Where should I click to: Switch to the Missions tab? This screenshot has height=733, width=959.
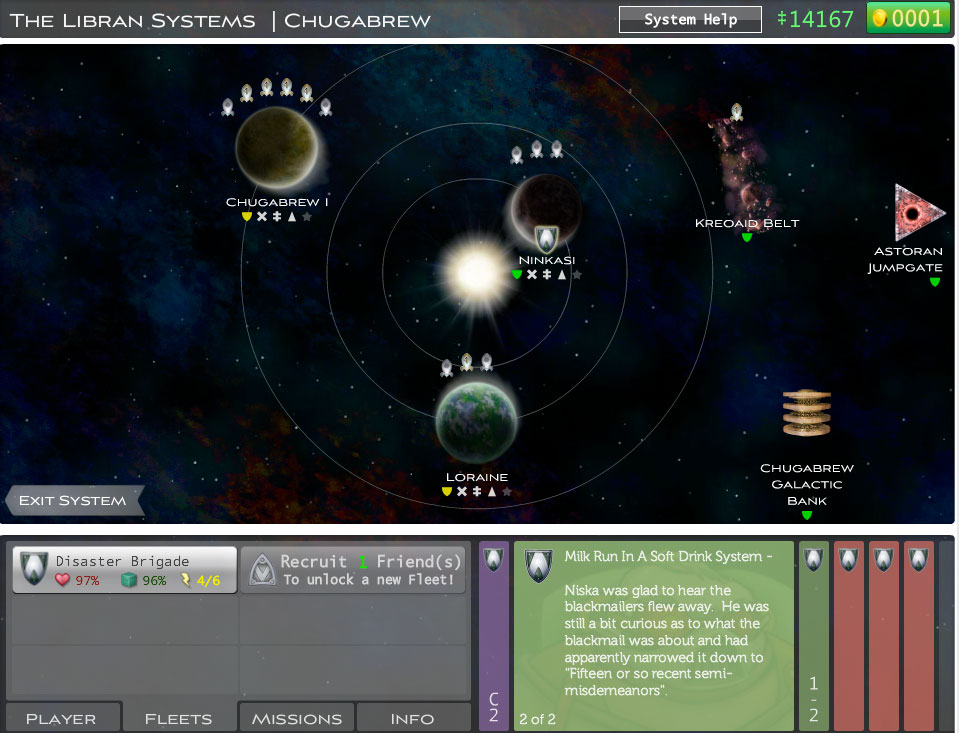[297, 718]
